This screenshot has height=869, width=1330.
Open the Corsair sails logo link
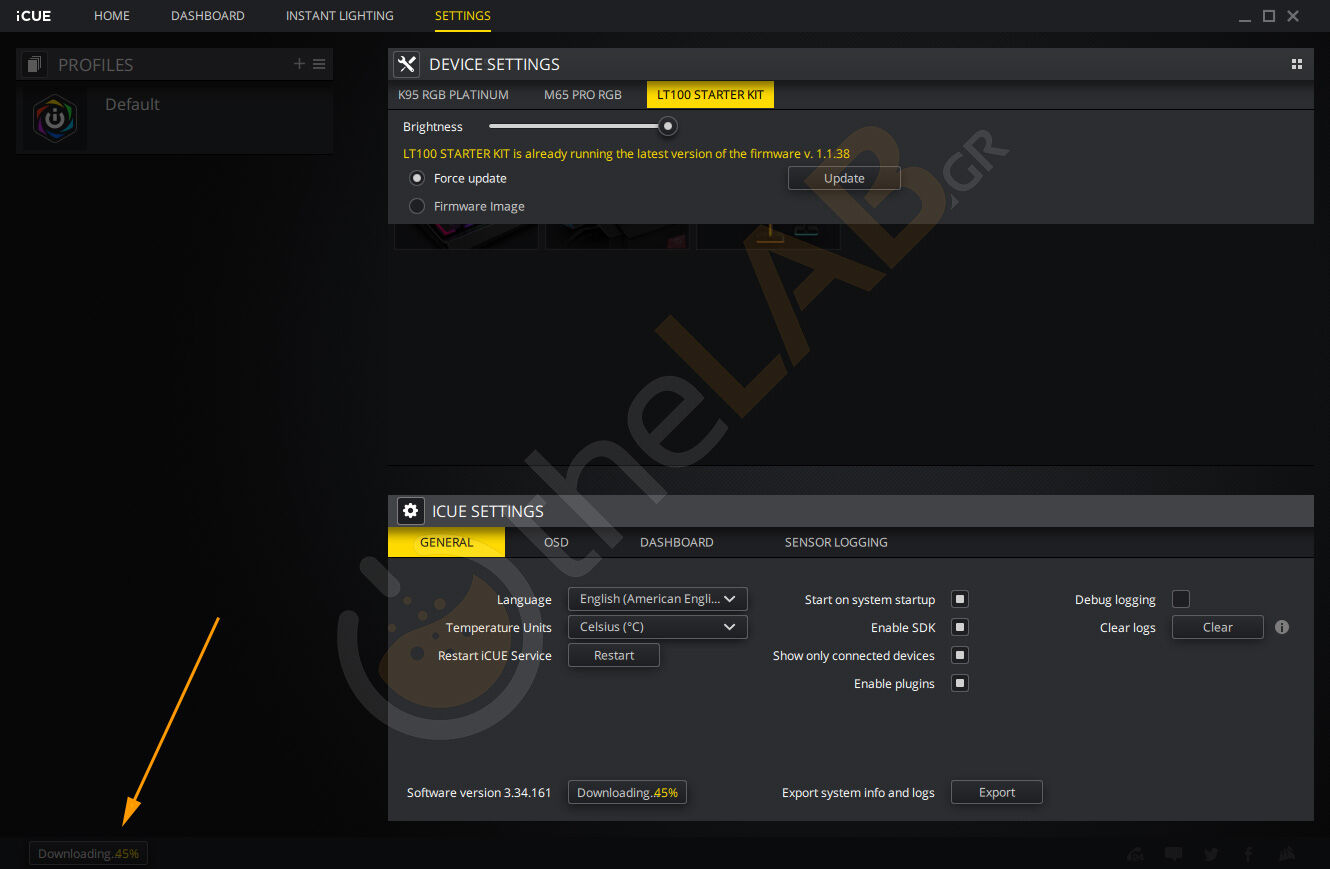click(1287, 854)
